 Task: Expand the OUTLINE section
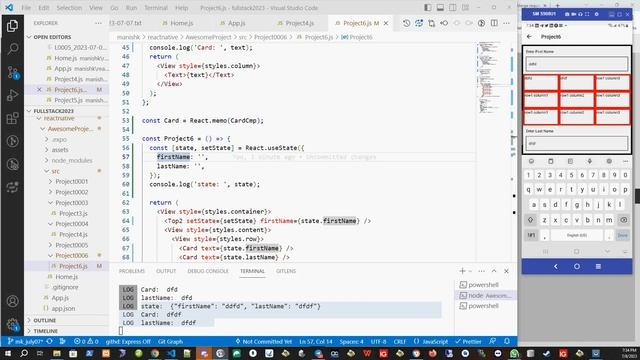pos(66,320)
